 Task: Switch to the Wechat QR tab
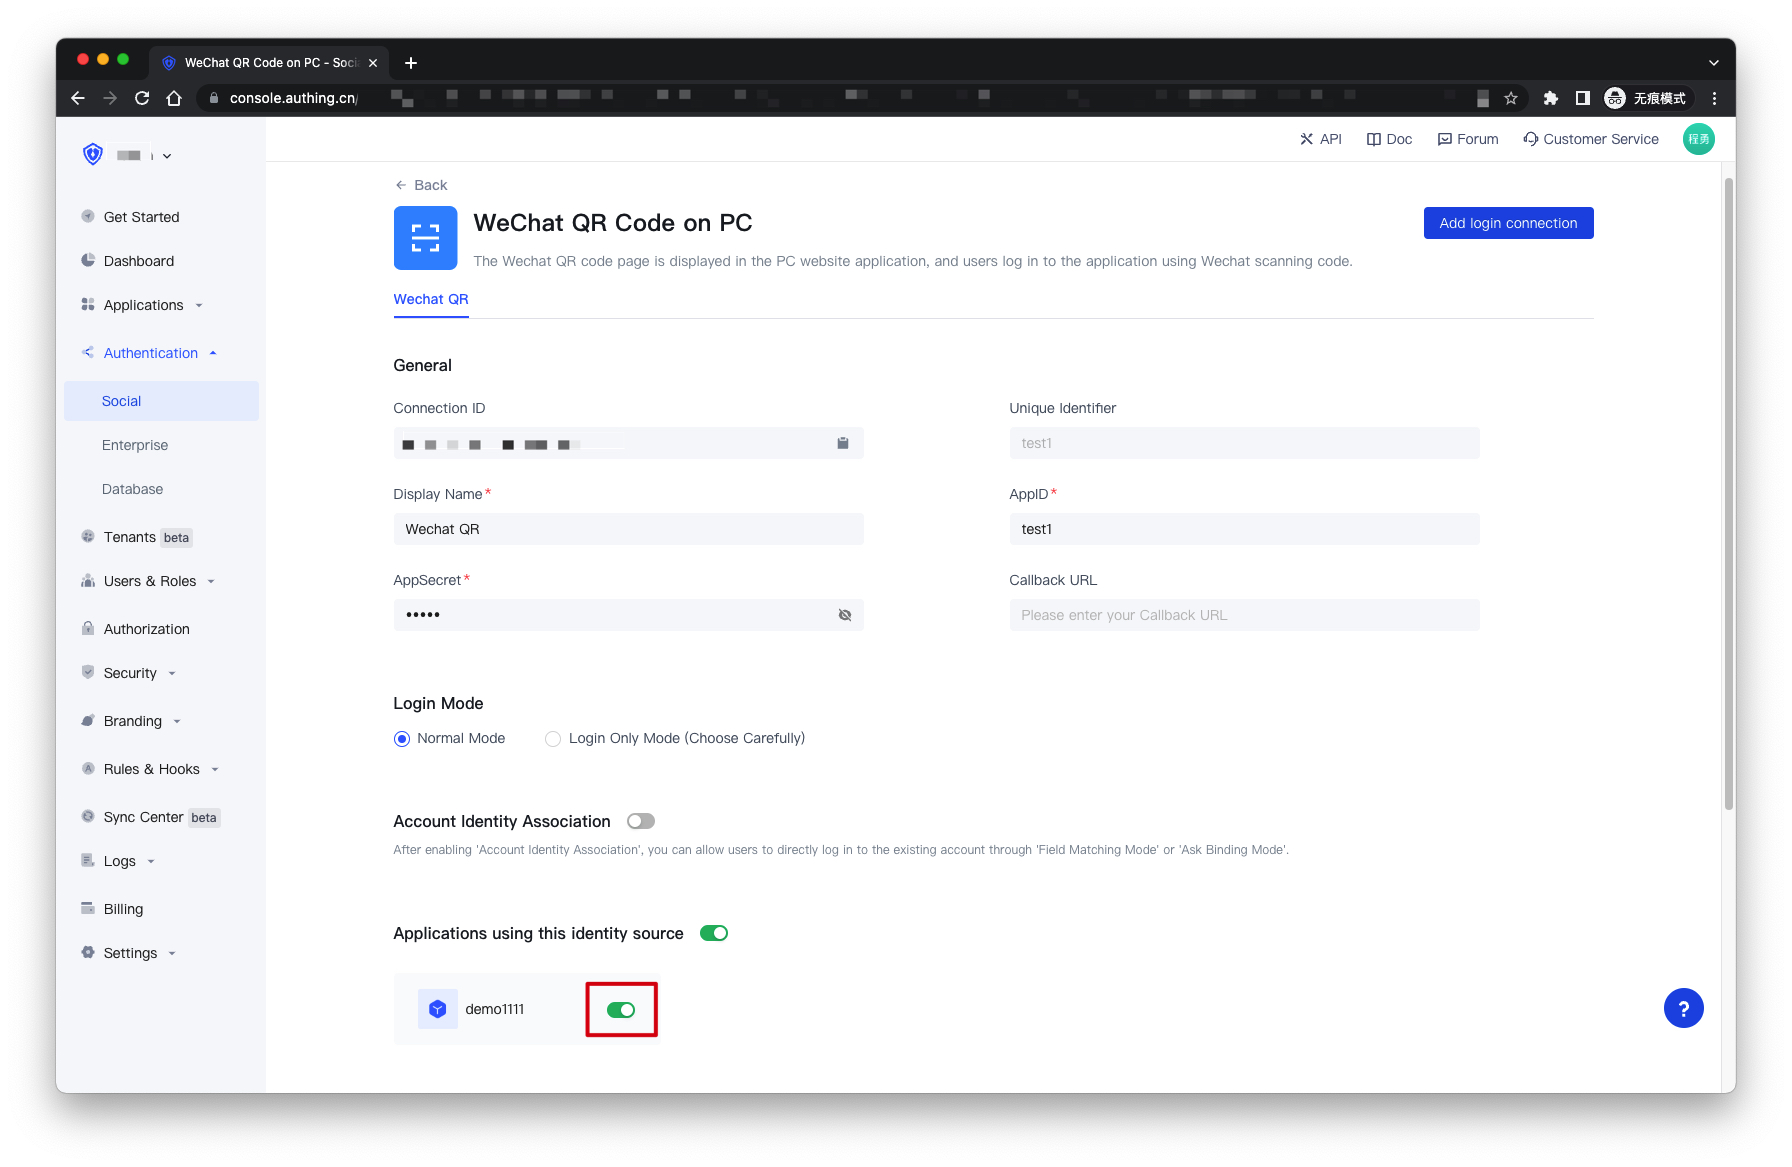pyautogui.click(x=431, y=299)
